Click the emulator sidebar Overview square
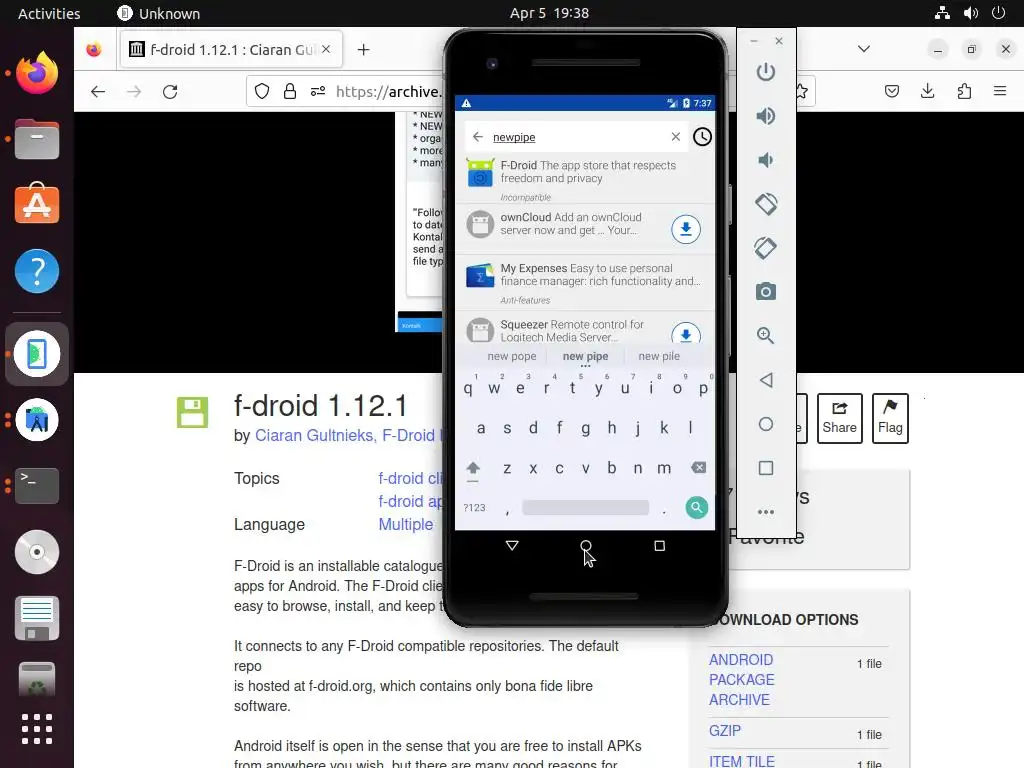The image size is (1024, 768). 766,468
